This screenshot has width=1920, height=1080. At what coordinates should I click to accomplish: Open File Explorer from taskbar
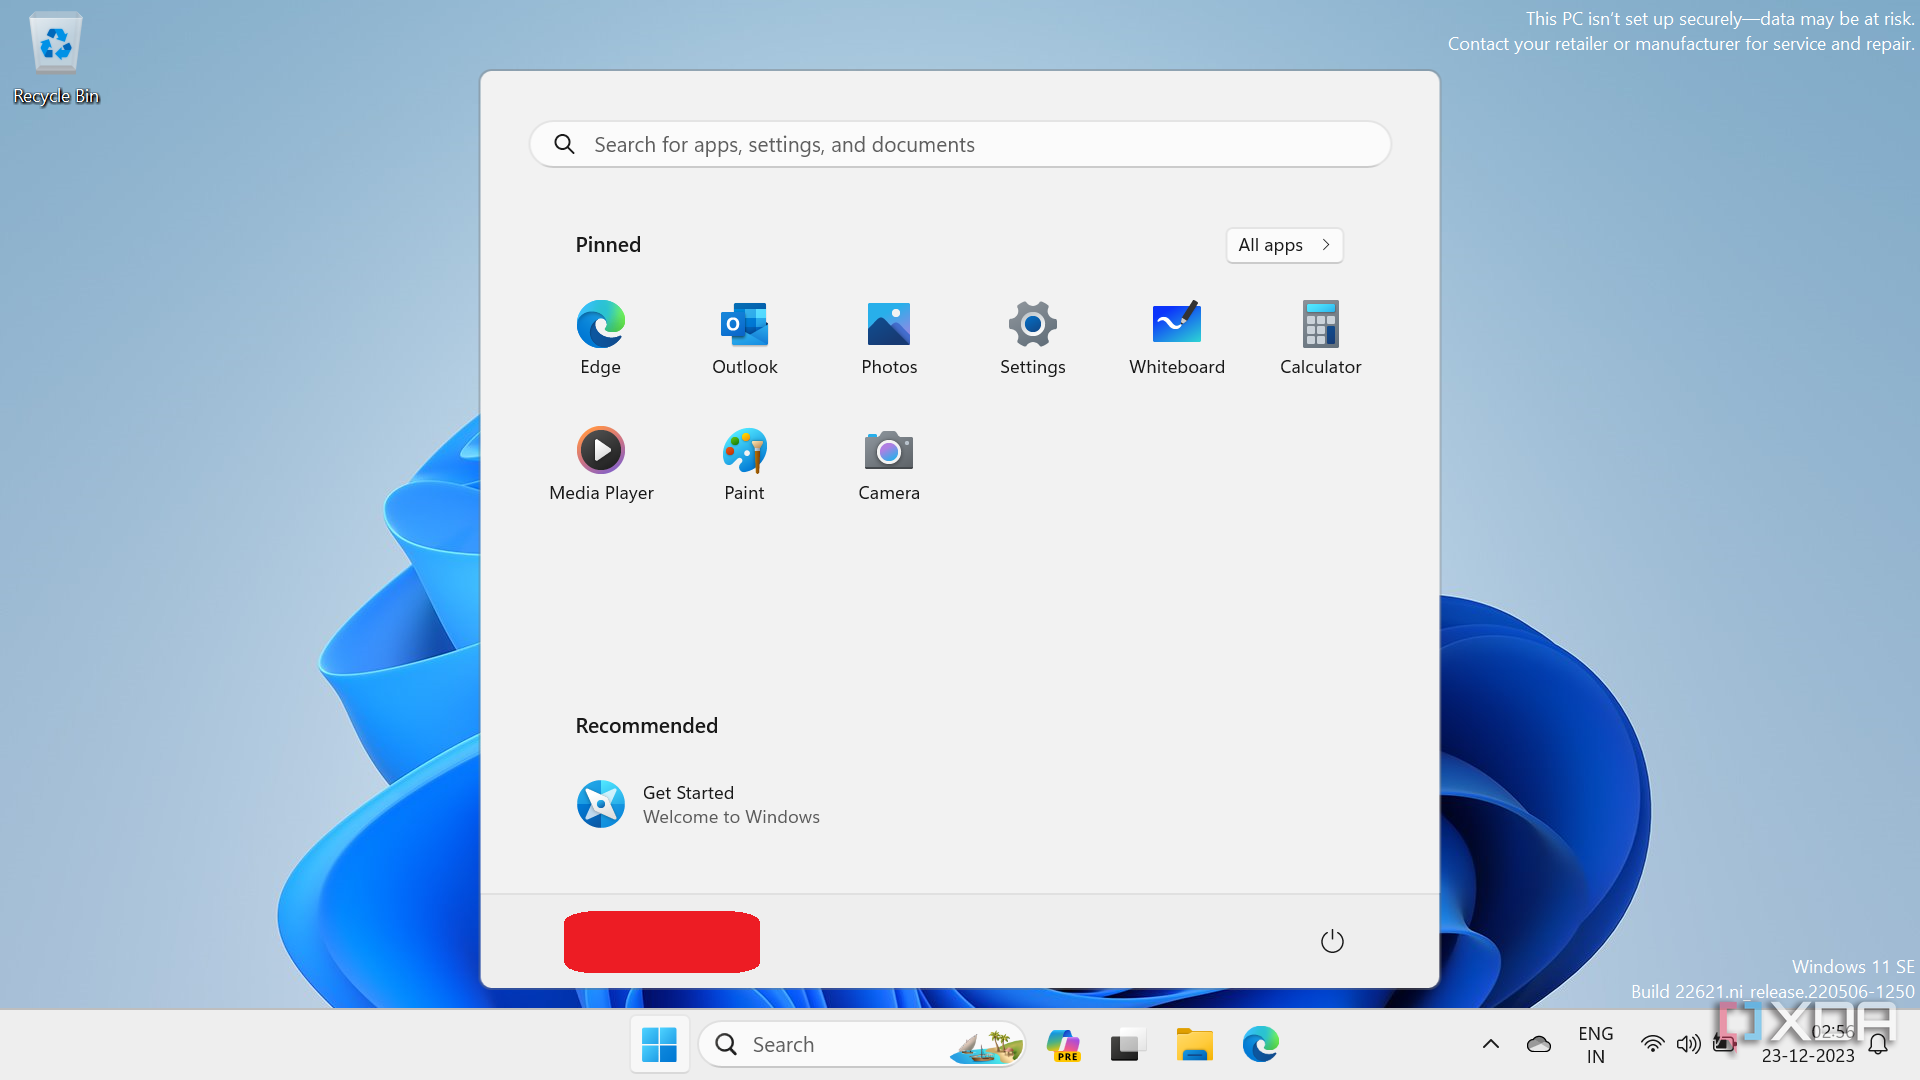pos(1194,1045)
